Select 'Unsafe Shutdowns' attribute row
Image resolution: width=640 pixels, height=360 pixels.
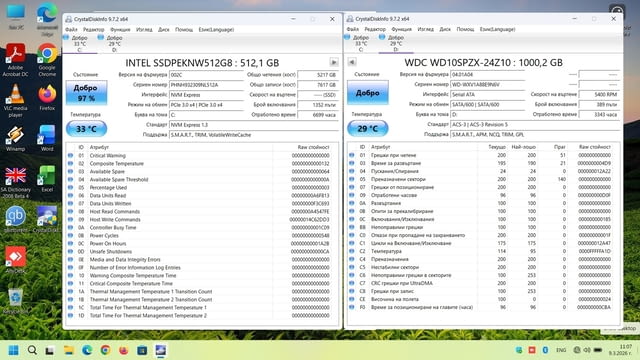(x=202, y=251)
